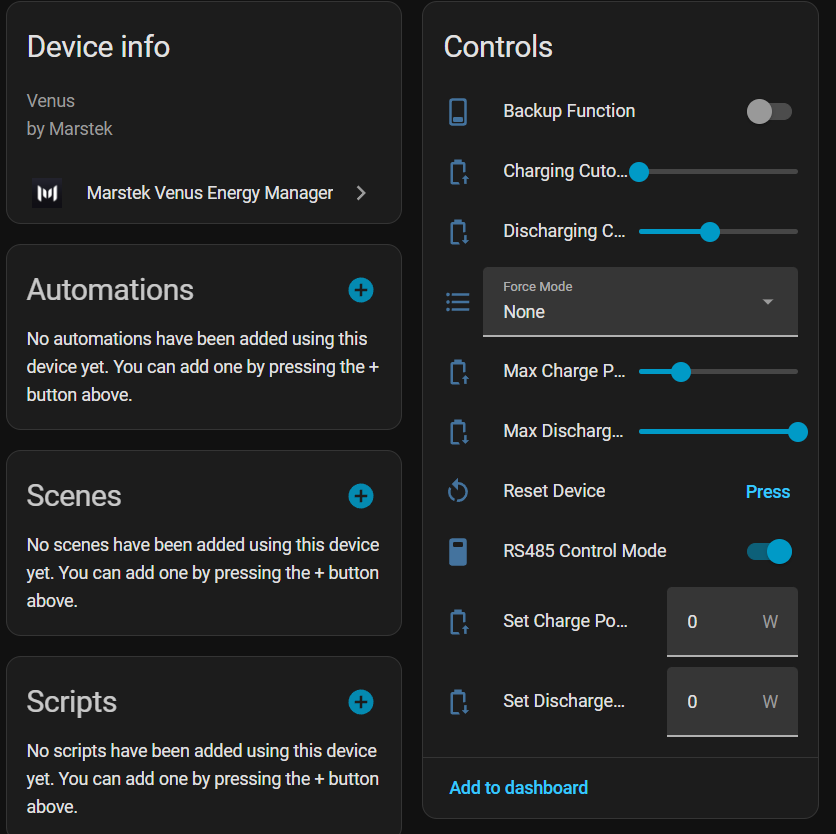Click the Discharging Cutoff slider handle
Screen dimensions: 836x834
point(710,232)
